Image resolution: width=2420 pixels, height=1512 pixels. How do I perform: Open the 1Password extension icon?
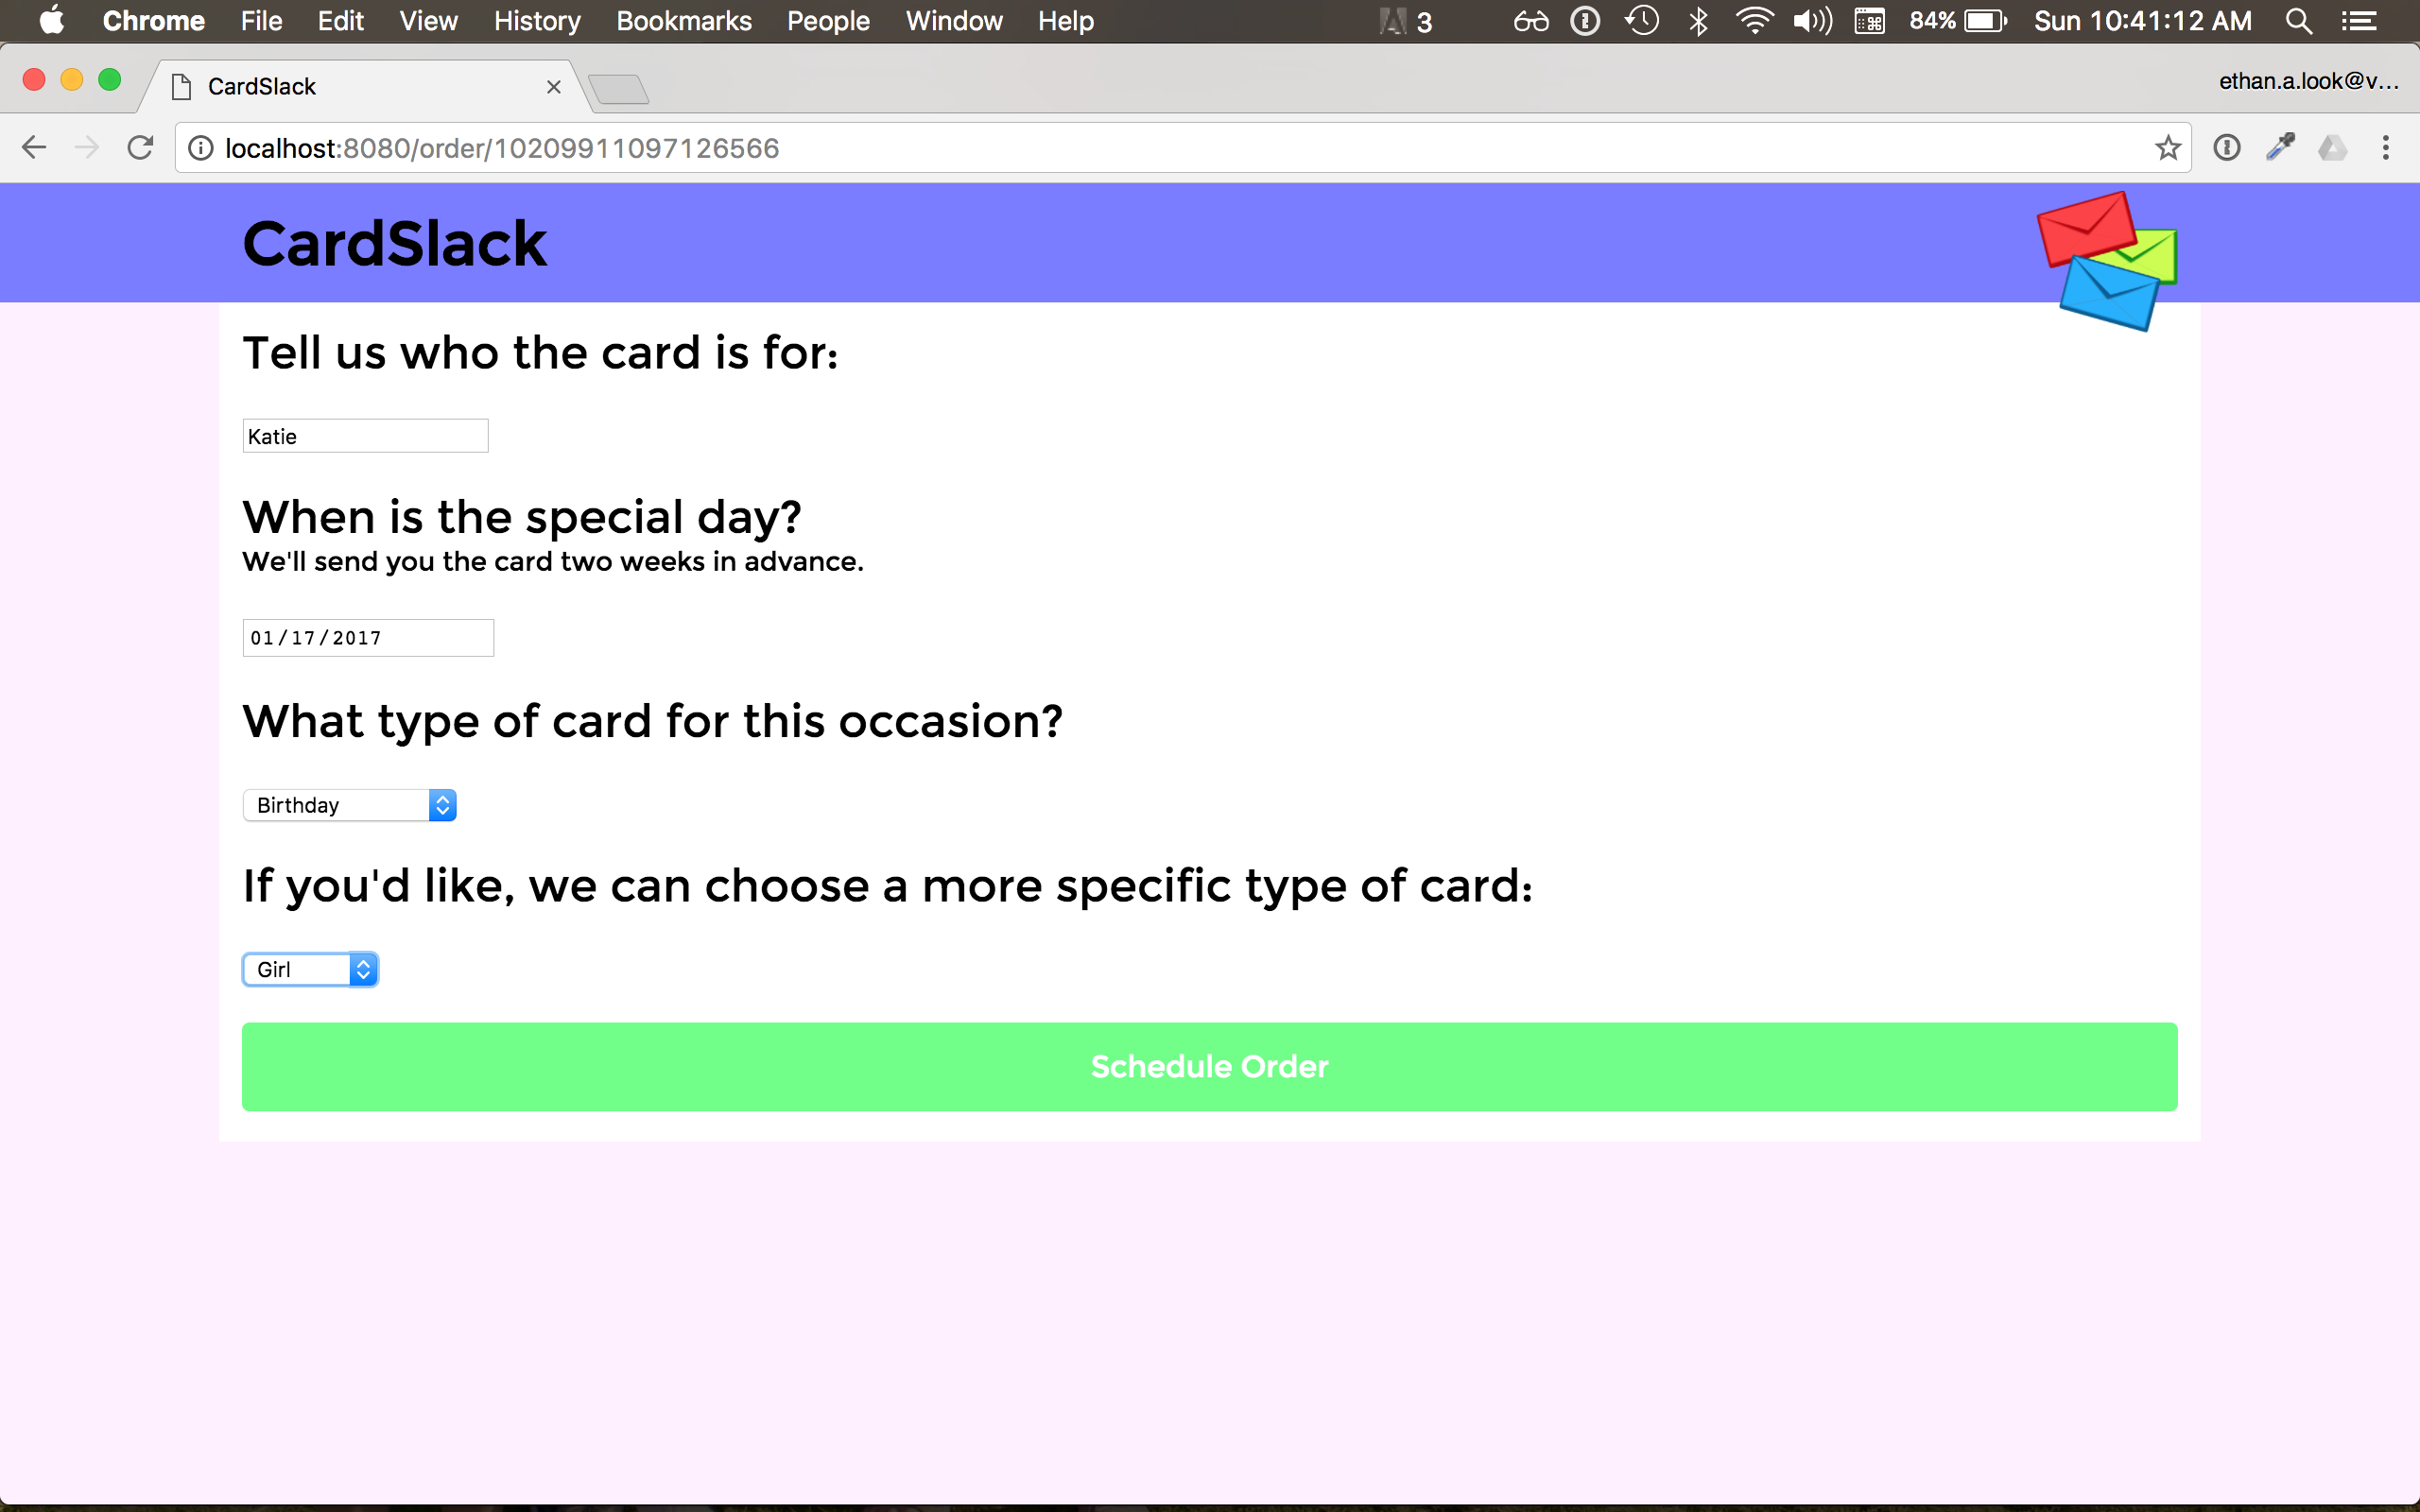coord(2226,148)
